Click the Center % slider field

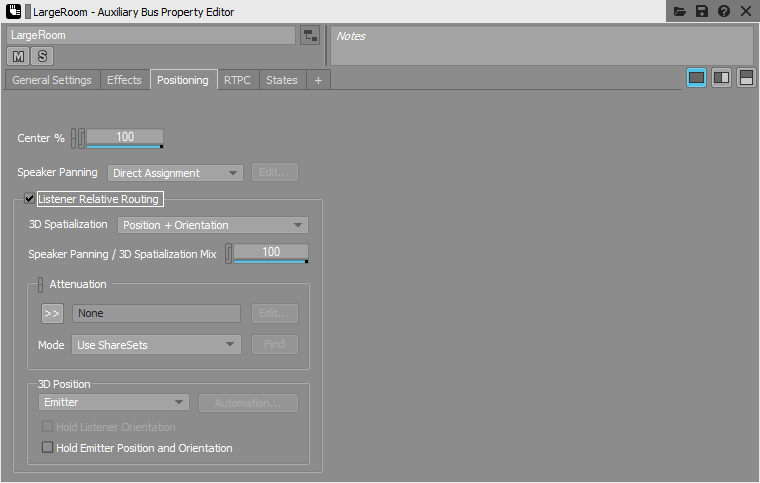point(124,137)
